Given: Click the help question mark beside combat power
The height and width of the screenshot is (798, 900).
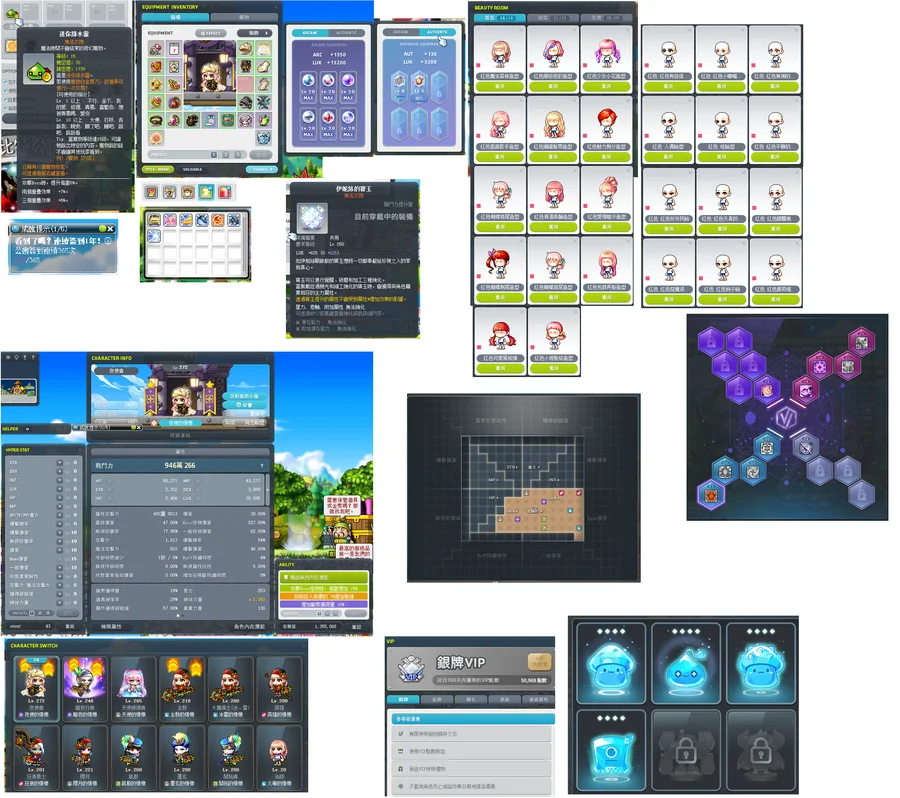Looking at the screenshot, I should click(x=262, y=465).
